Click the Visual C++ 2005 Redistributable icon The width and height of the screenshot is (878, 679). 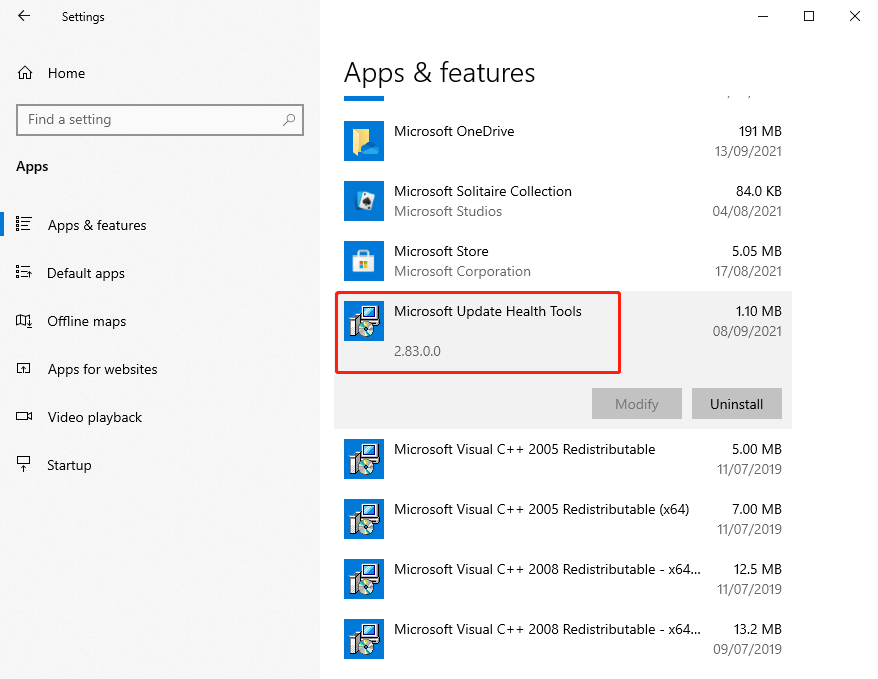coord(363,459)
